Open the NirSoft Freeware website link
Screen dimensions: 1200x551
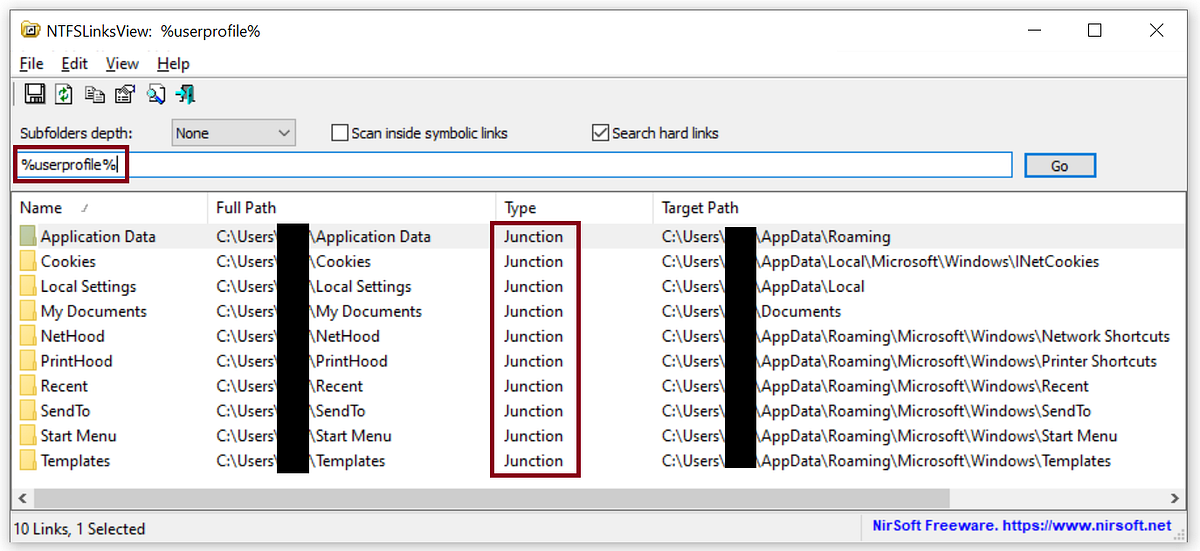[x=1021, y=526]
